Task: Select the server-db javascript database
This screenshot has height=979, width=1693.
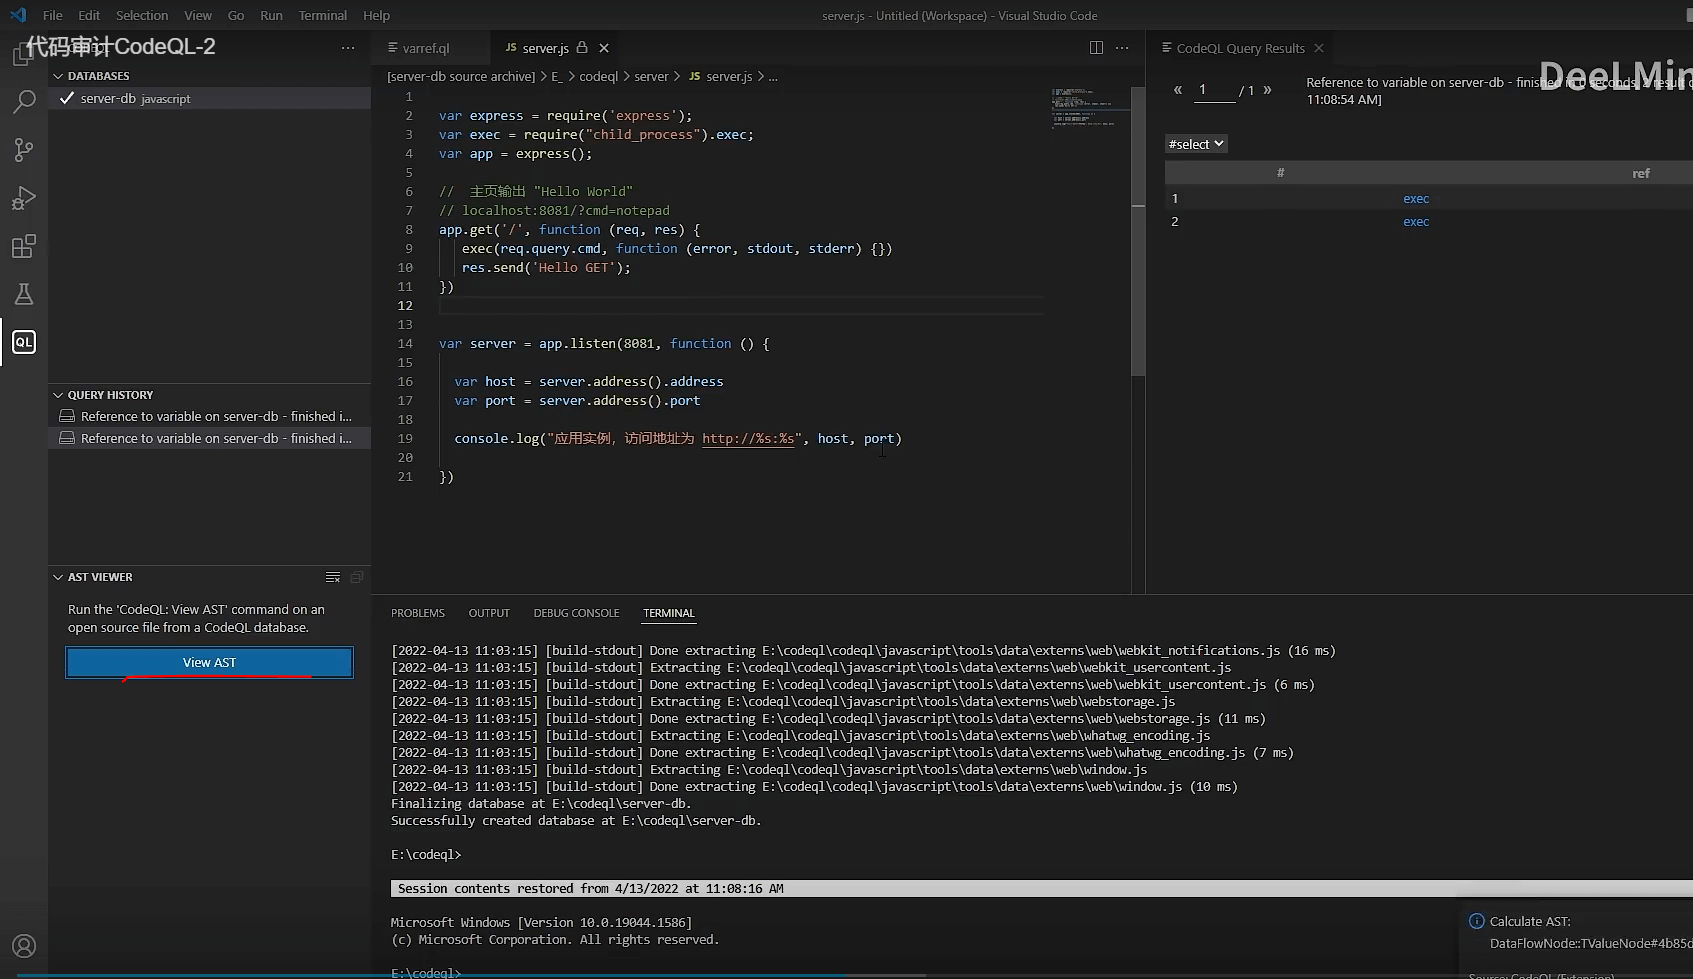Action: (135, 99)
